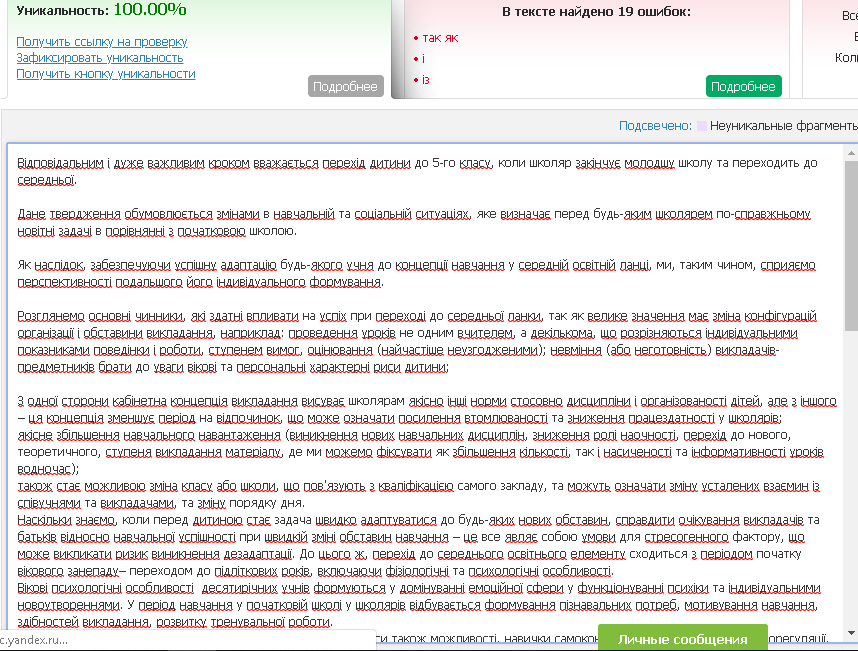Image resolution: width=858 pixels, height=651 pixels.
Task: Click the 'Неуникальные фрагменты' legend label
Action: [784, 126]
